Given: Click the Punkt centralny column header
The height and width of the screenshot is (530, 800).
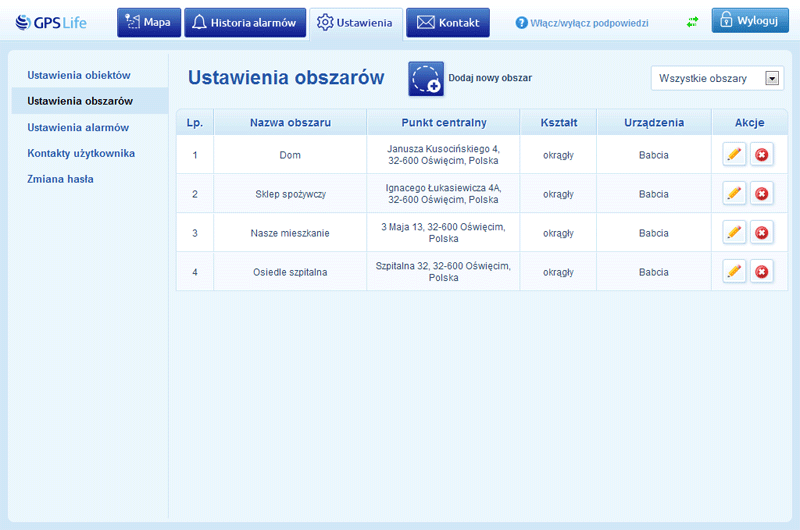Looking at the screenshot, I should pyautogui.click(x=443, y=122).
